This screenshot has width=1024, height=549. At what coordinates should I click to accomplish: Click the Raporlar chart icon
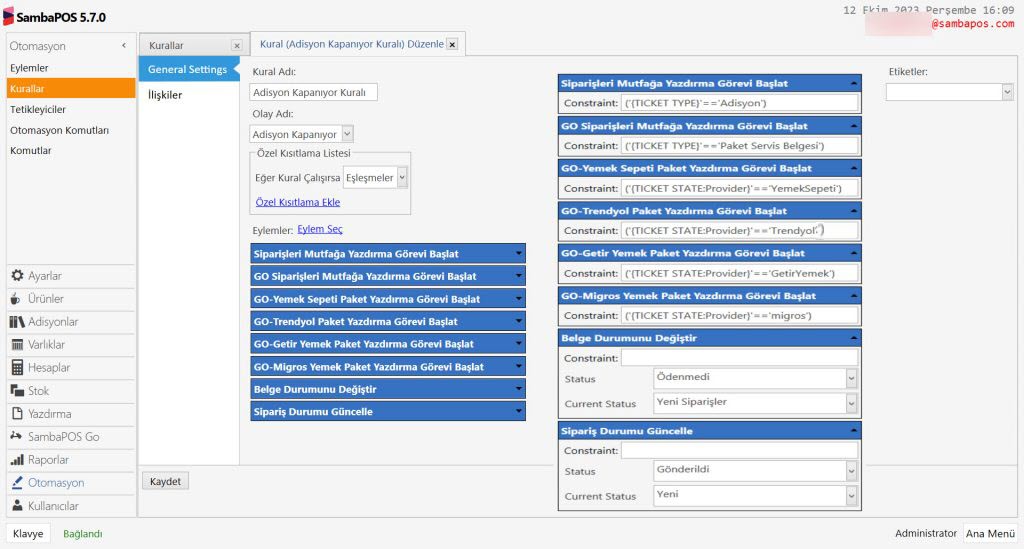coord(17,460)
